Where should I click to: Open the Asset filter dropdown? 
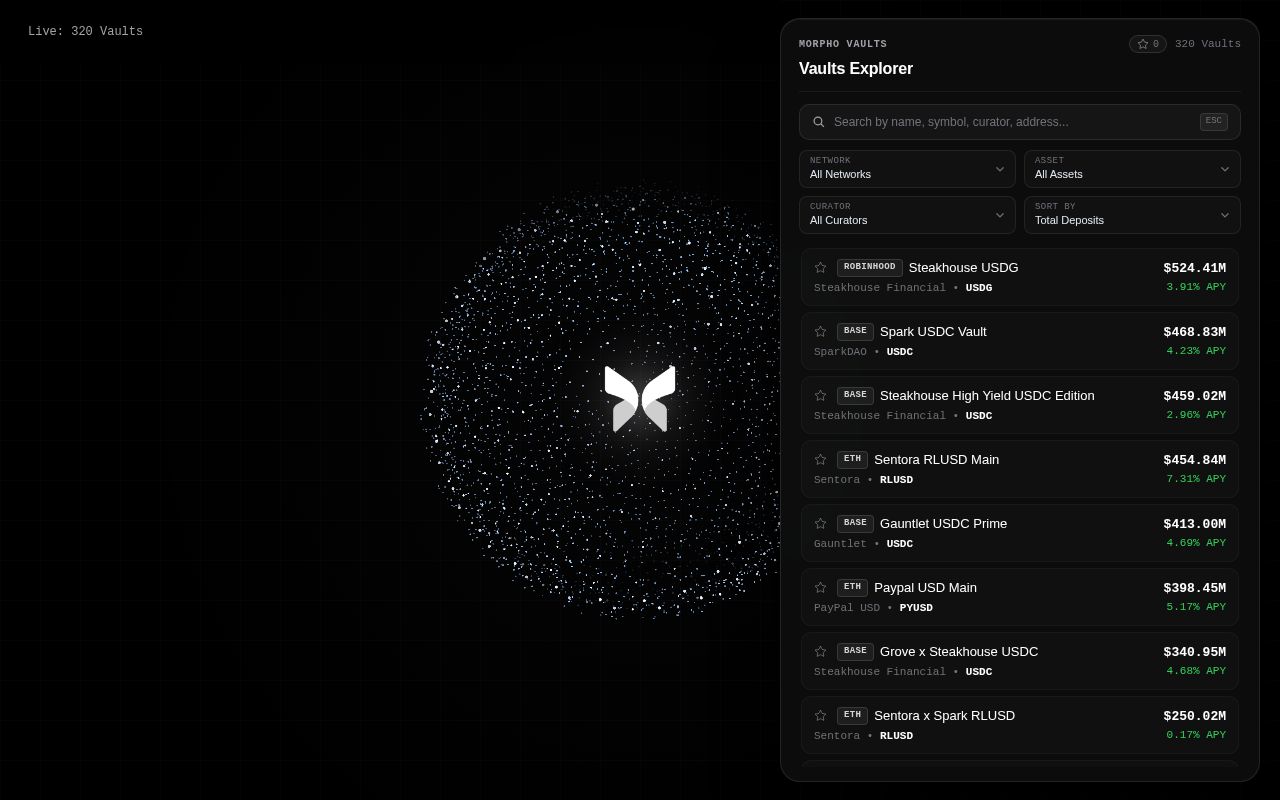click(x=1132, y=169)
